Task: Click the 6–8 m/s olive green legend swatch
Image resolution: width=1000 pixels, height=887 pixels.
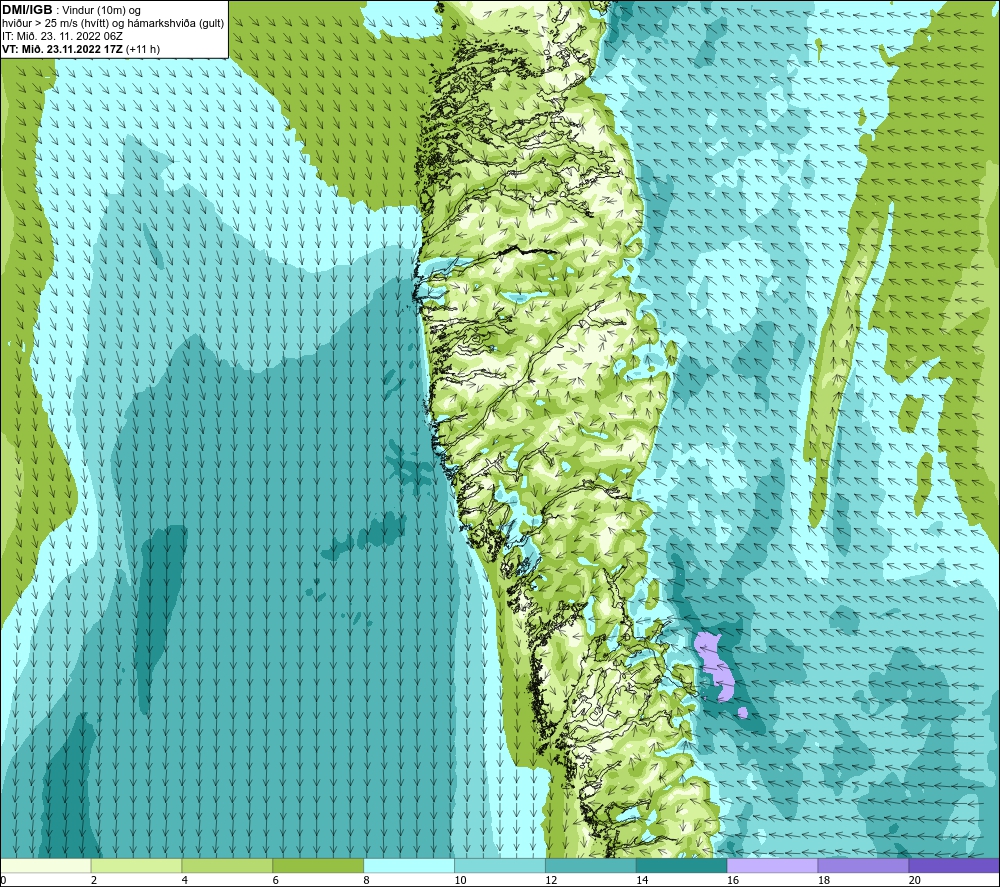Action: pyautogui.click(x=318, y=865)
